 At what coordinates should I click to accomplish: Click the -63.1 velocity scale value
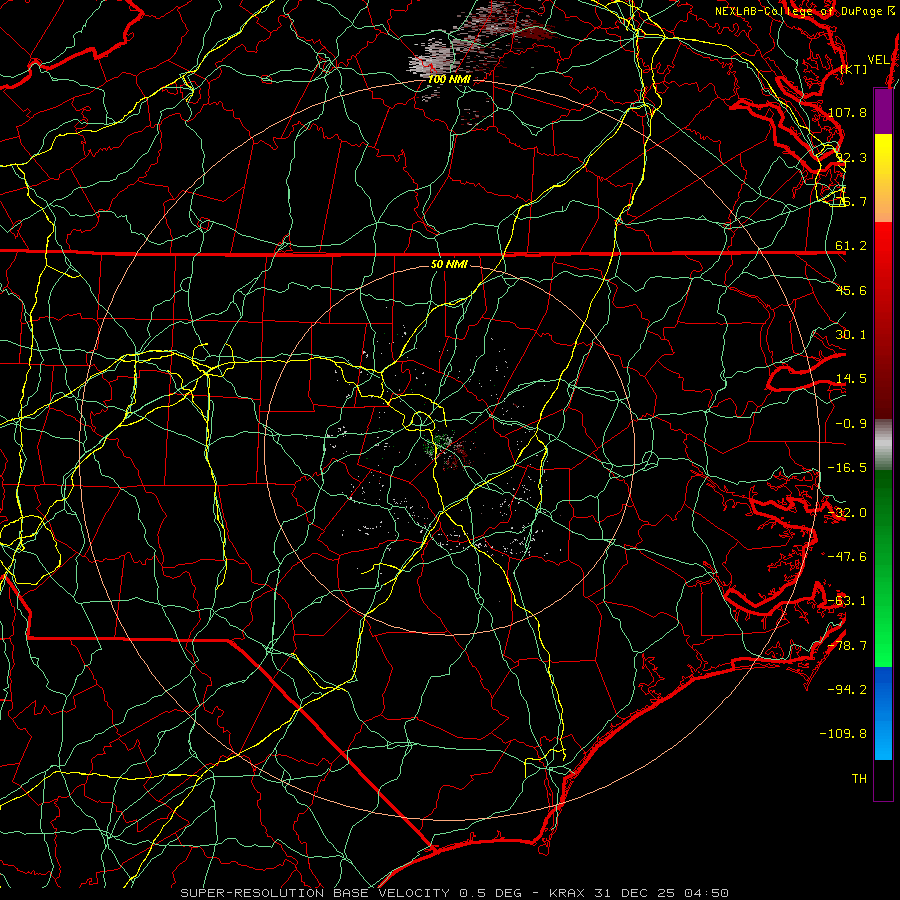click(847, 601)
